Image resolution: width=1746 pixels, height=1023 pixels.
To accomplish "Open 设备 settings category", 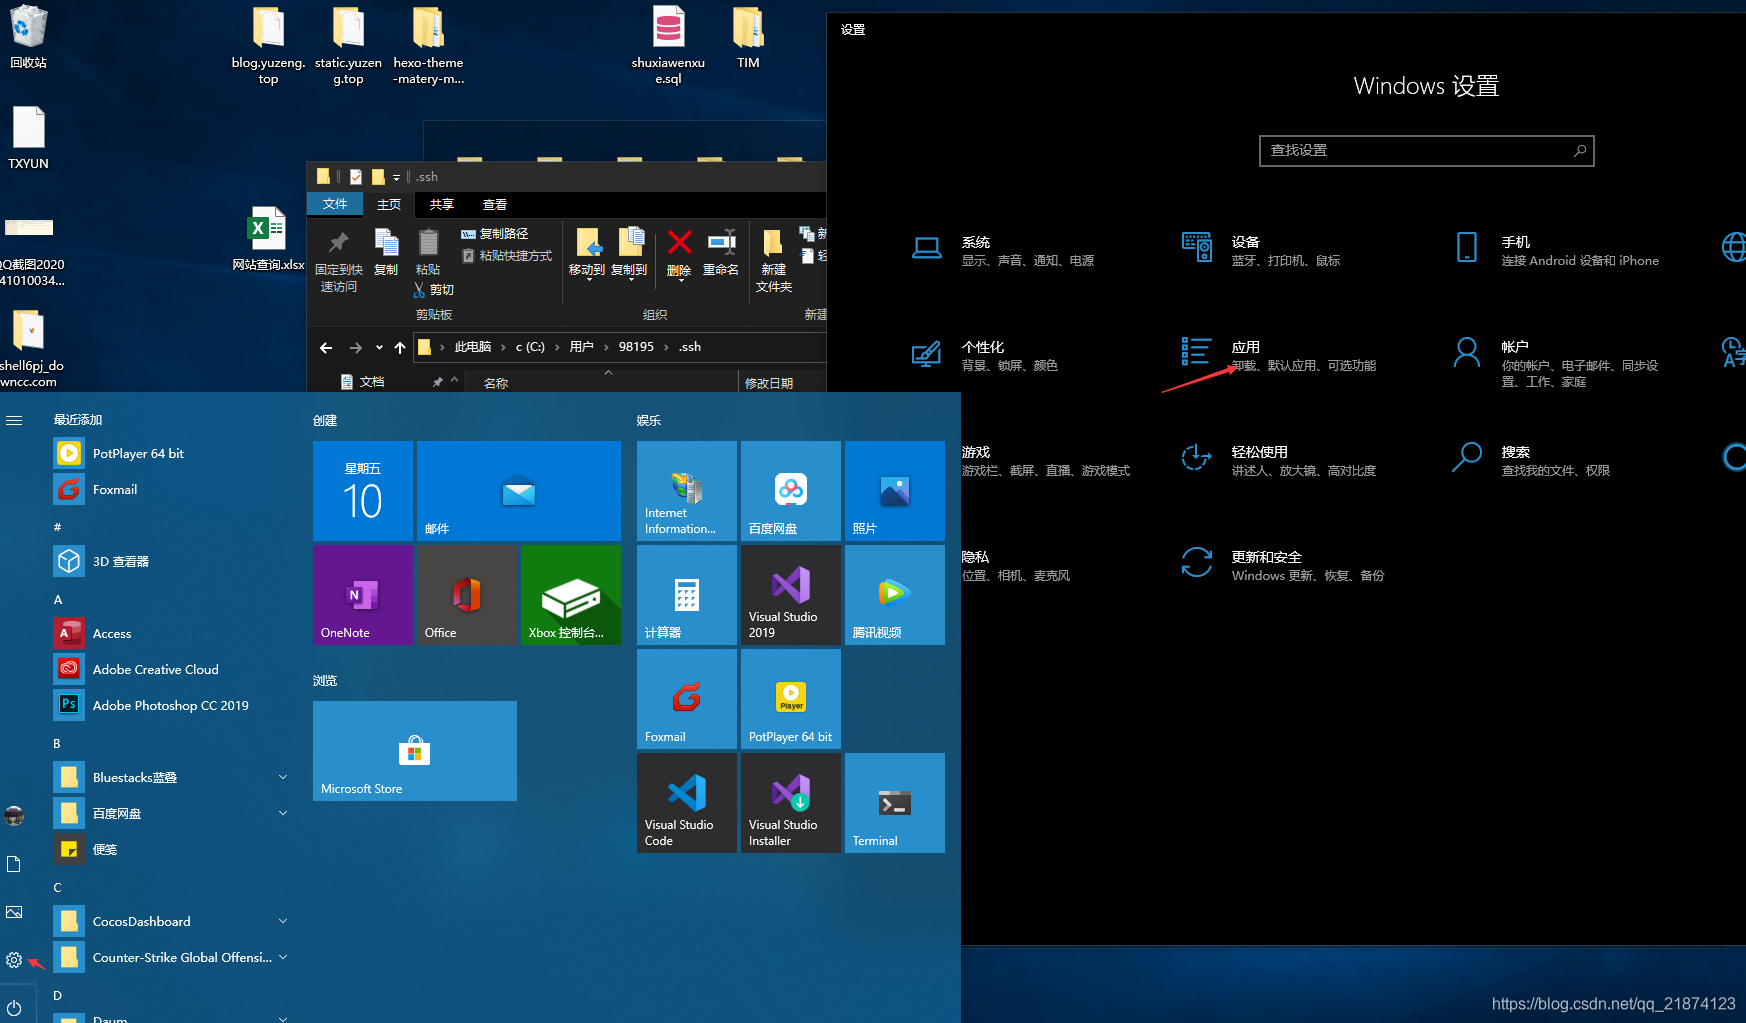I will 1261,250.
